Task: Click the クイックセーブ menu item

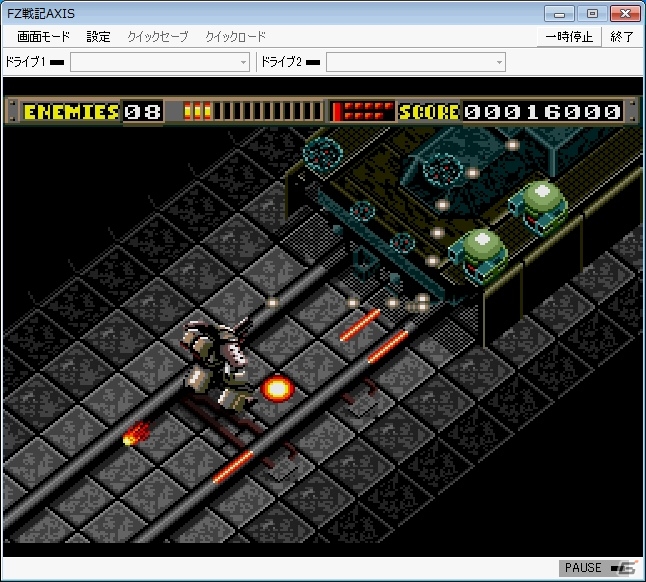Action: [x=158, y=37]
